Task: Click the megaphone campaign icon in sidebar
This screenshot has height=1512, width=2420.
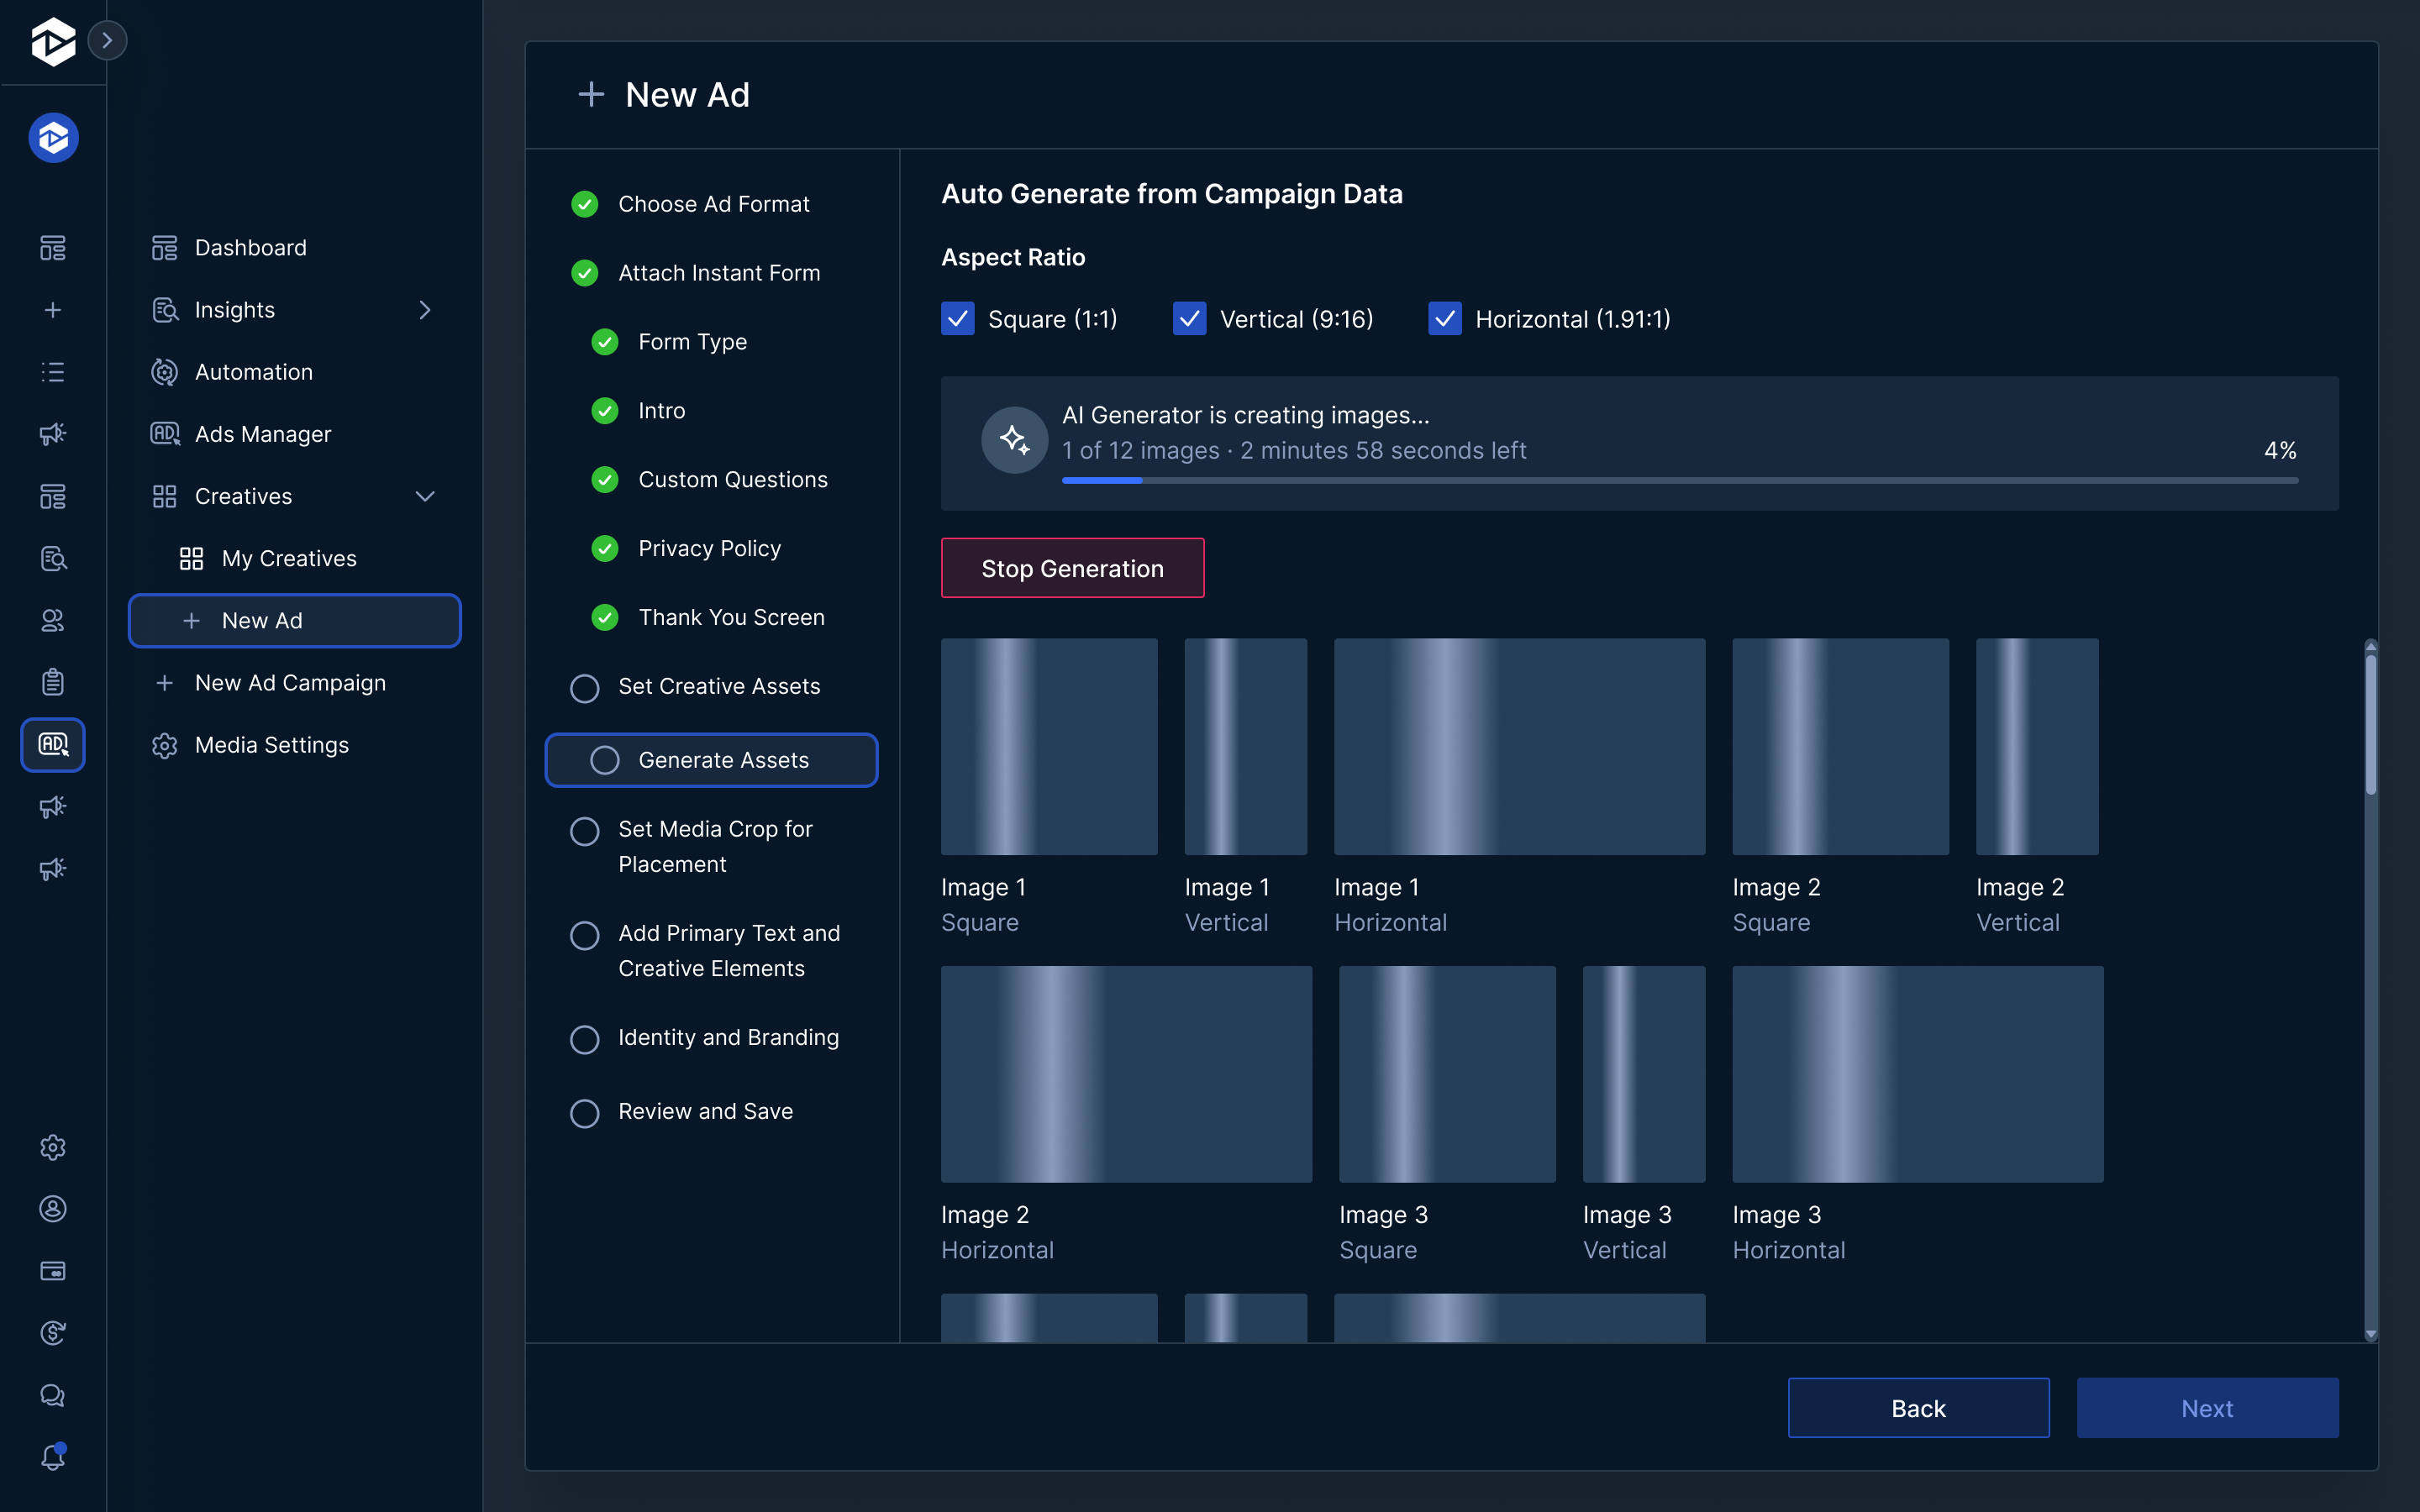Action: click(x=52, y=433)
